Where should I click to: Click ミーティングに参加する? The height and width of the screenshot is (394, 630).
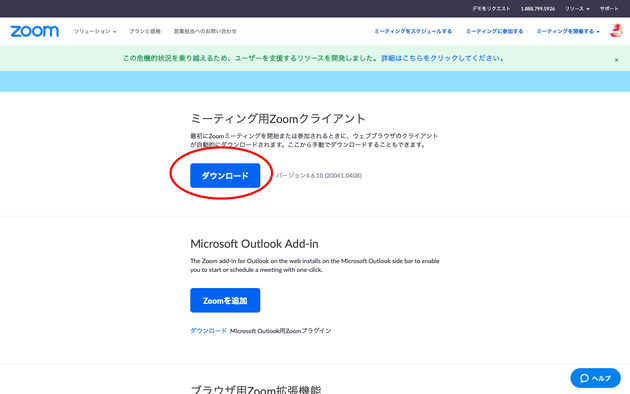(x=494, y=31)
